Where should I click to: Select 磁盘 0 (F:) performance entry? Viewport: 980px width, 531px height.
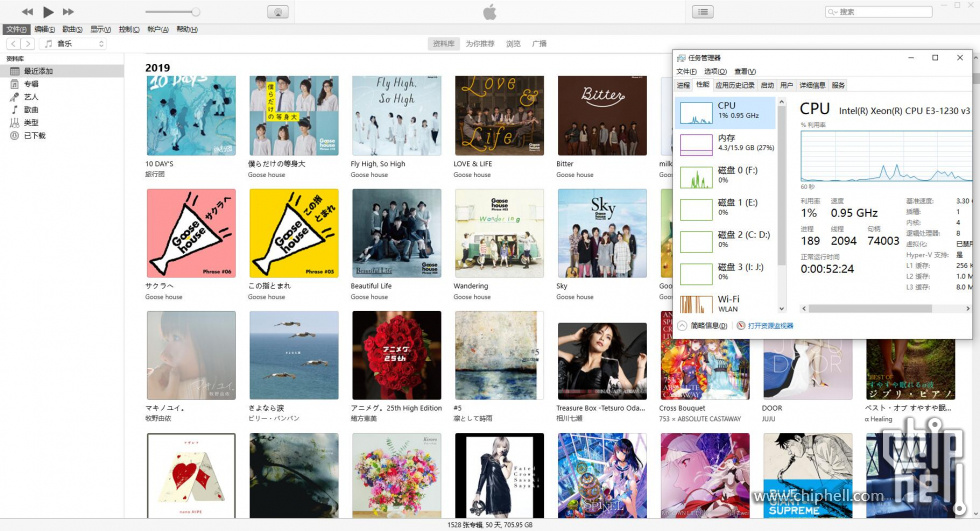pos(726,176)
